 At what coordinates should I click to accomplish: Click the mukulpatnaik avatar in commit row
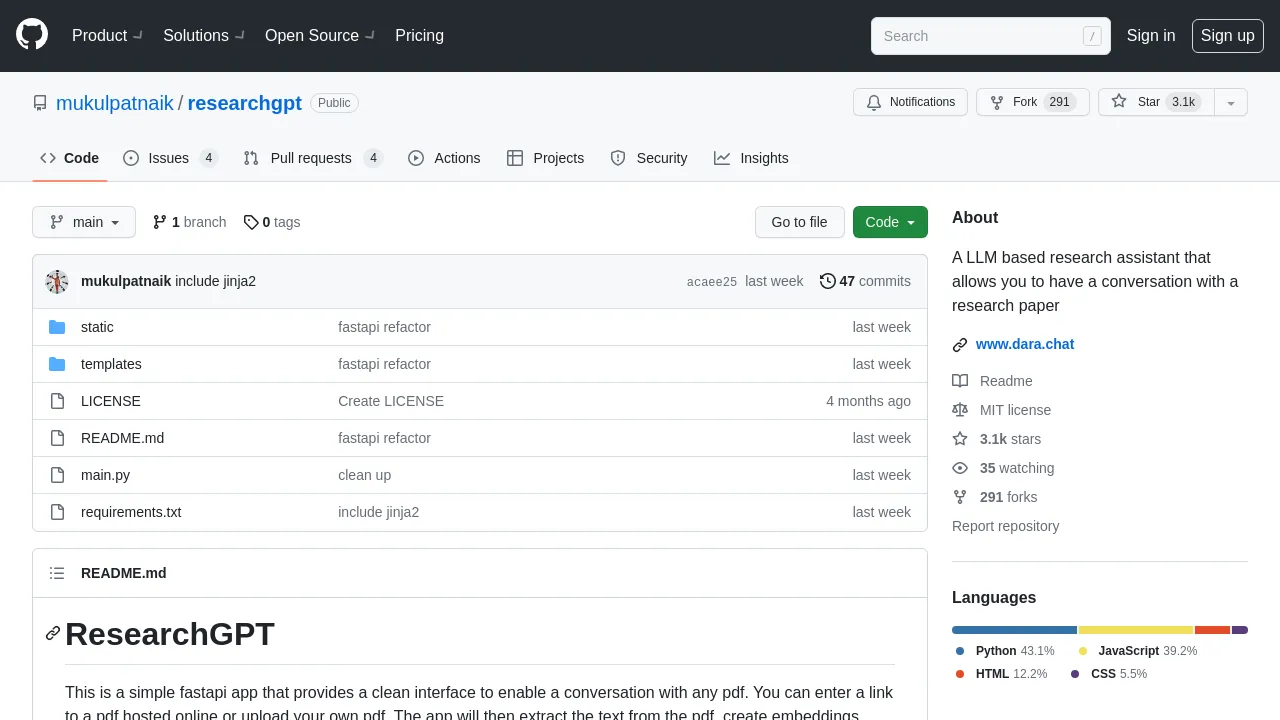pyautogui.click(x=57, y=282)
